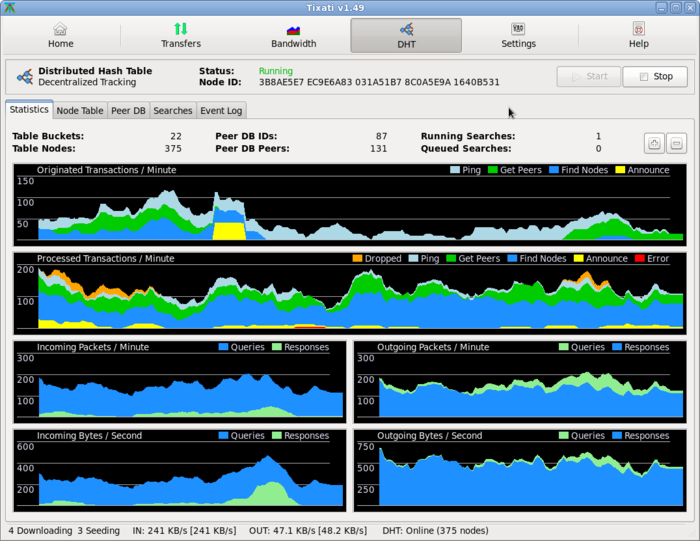Click Ping swatch in Originated Transactions legend

(455, 170)
